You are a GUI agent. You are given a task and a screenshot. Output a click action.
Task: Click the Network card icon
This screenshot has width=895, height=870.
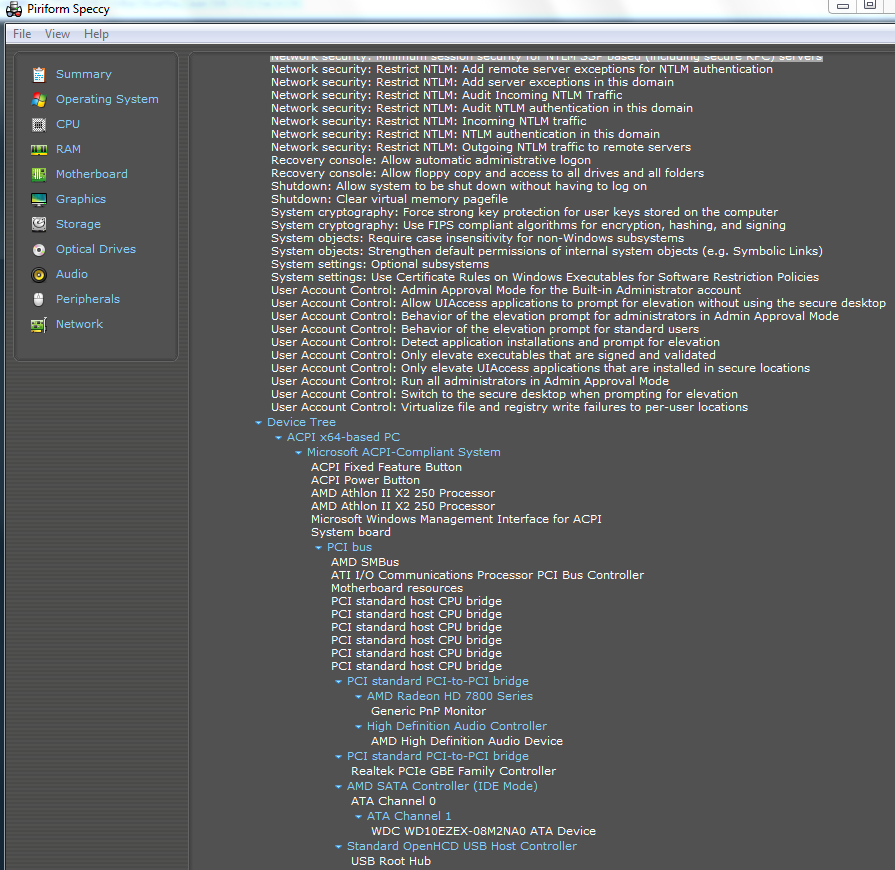(x=39, y=325)
